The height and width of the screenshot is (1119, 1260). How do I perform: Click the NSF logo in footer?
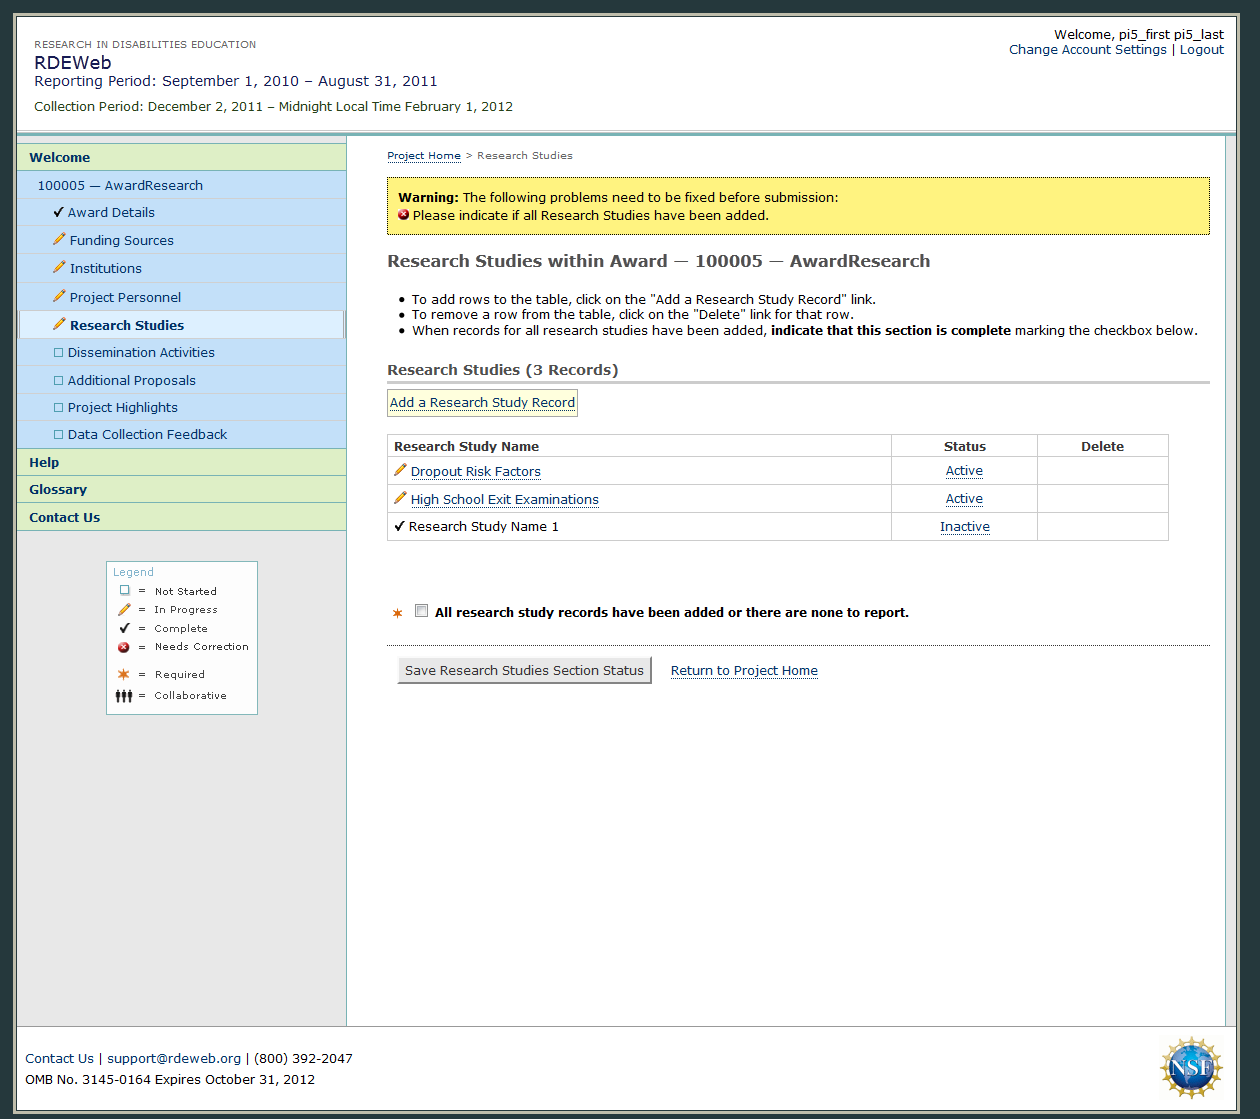pyautogui.click(x=1191, y=1068)
